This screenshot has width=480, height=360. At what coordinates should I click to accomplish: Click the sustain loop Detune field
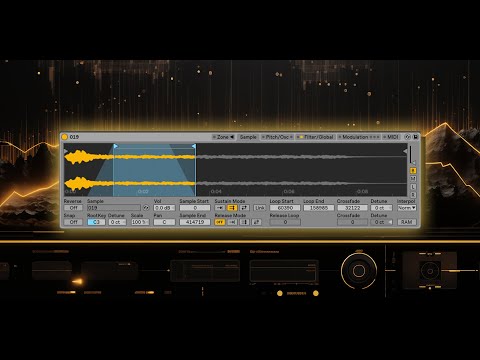pos(382,208)
